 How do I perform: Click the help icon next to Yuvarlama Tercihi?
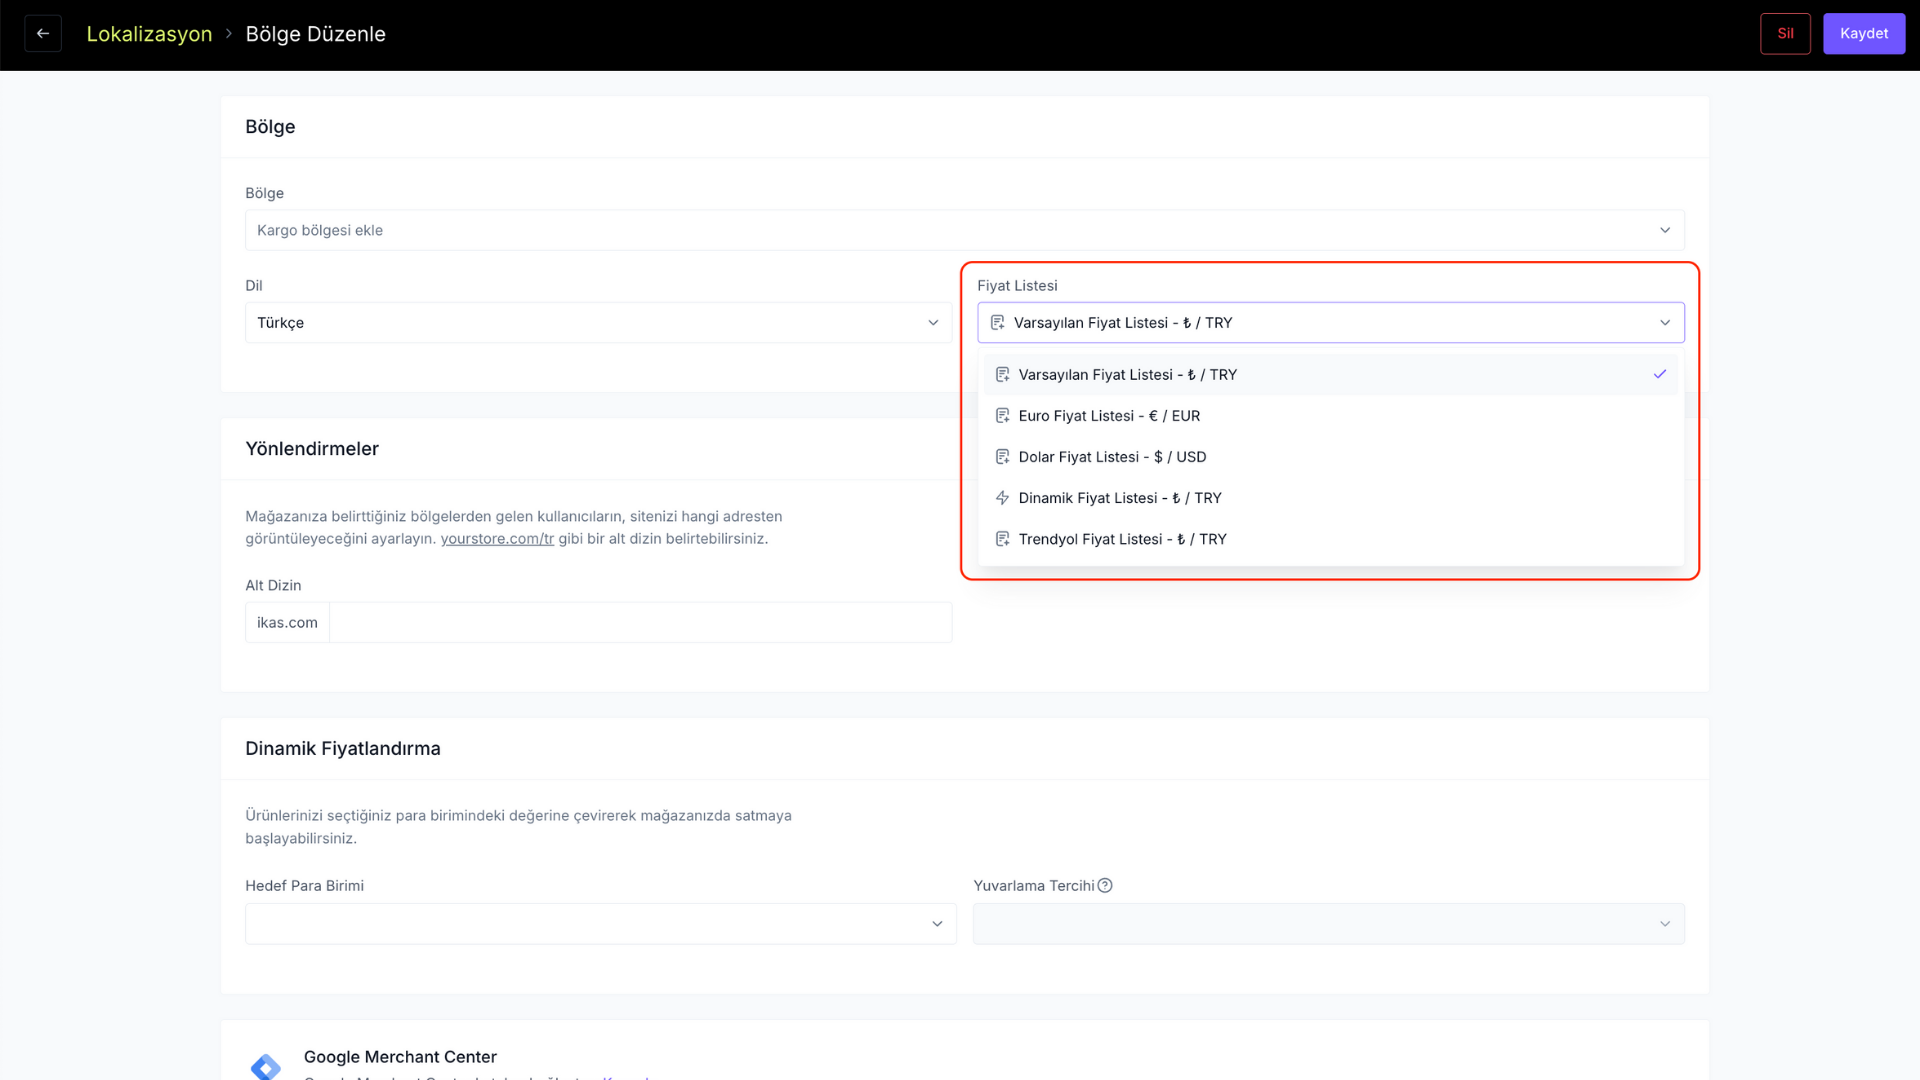[x=1105, y=885]
